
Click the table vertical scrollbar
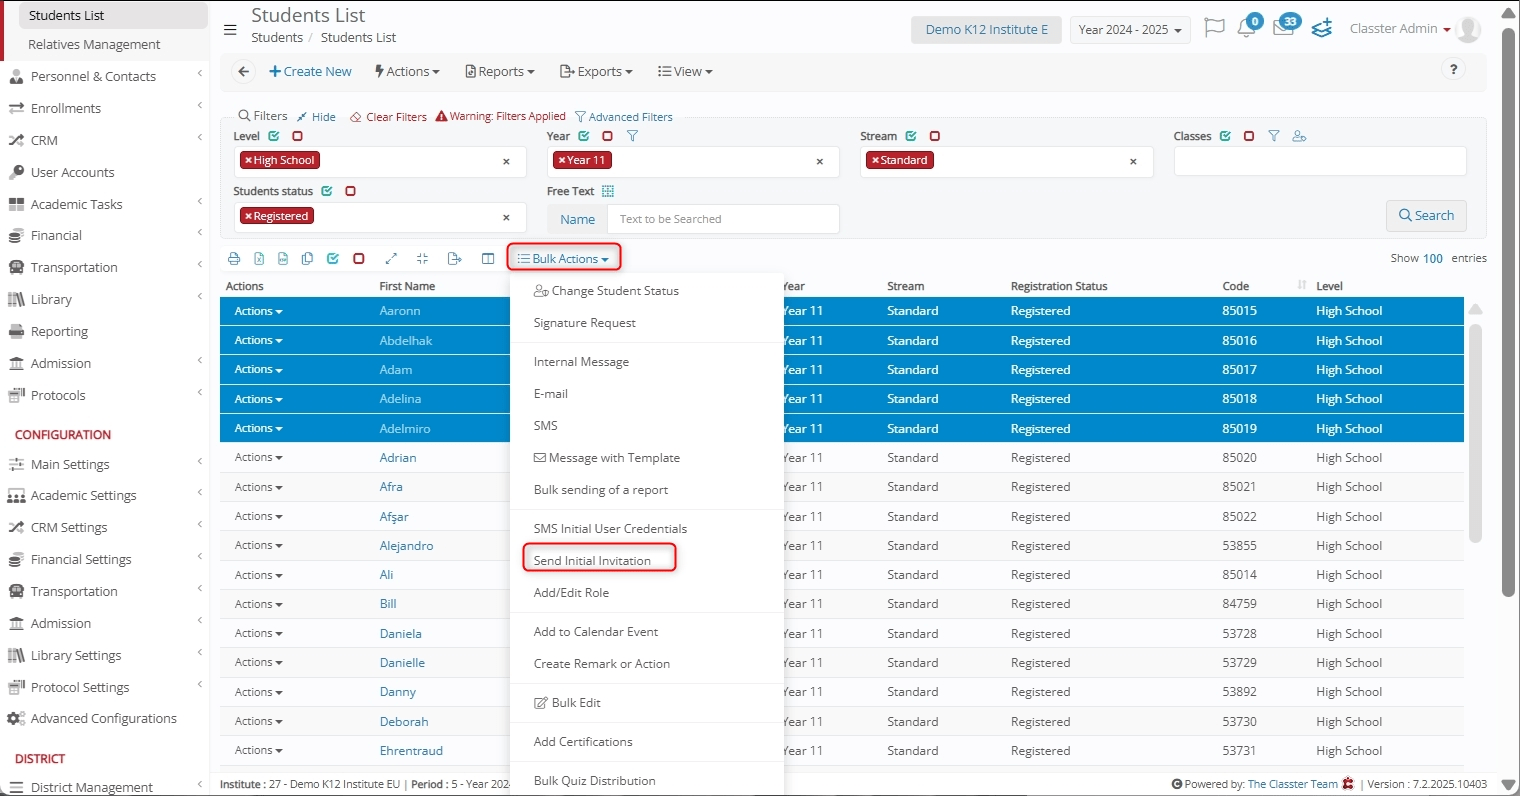1475,430
